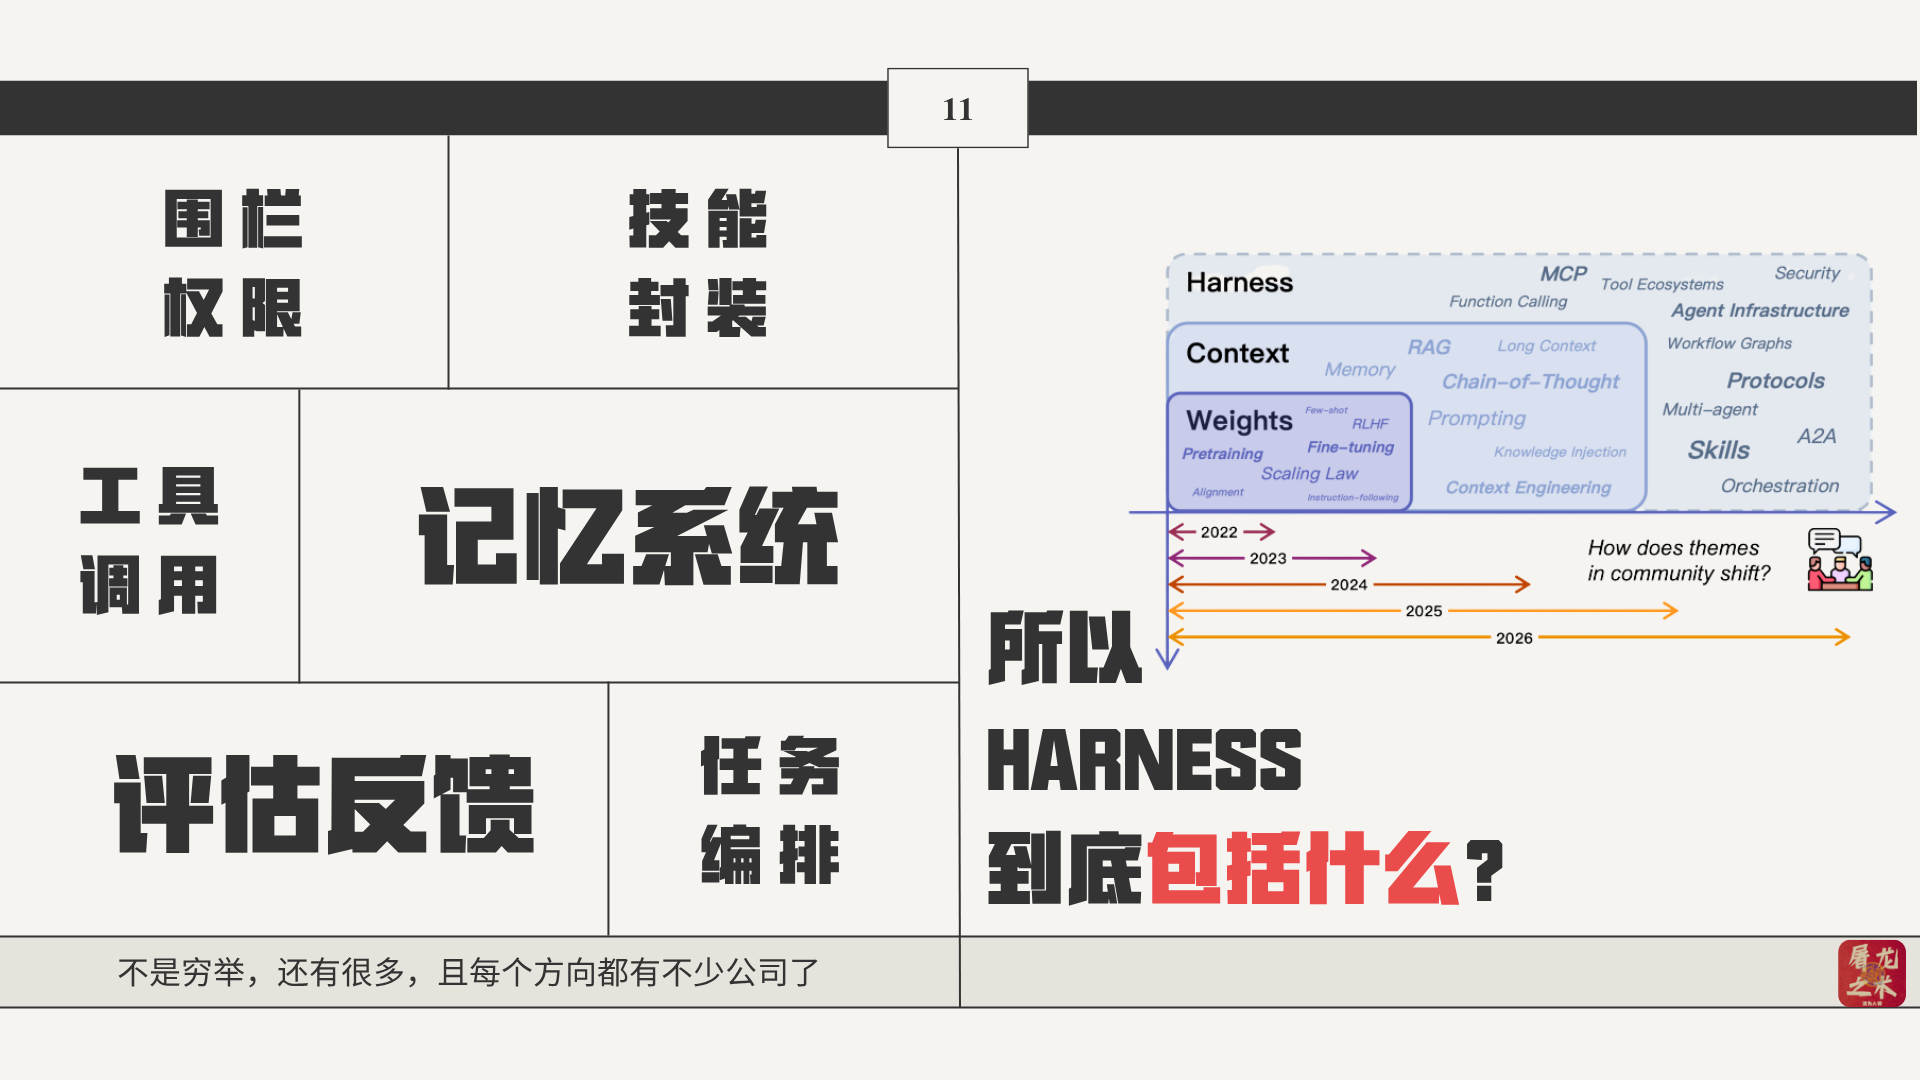The width and height of the screenshot is (1920, 1080).
Task: Click the Skills keyword in diagram
Action: point(1718,450)
